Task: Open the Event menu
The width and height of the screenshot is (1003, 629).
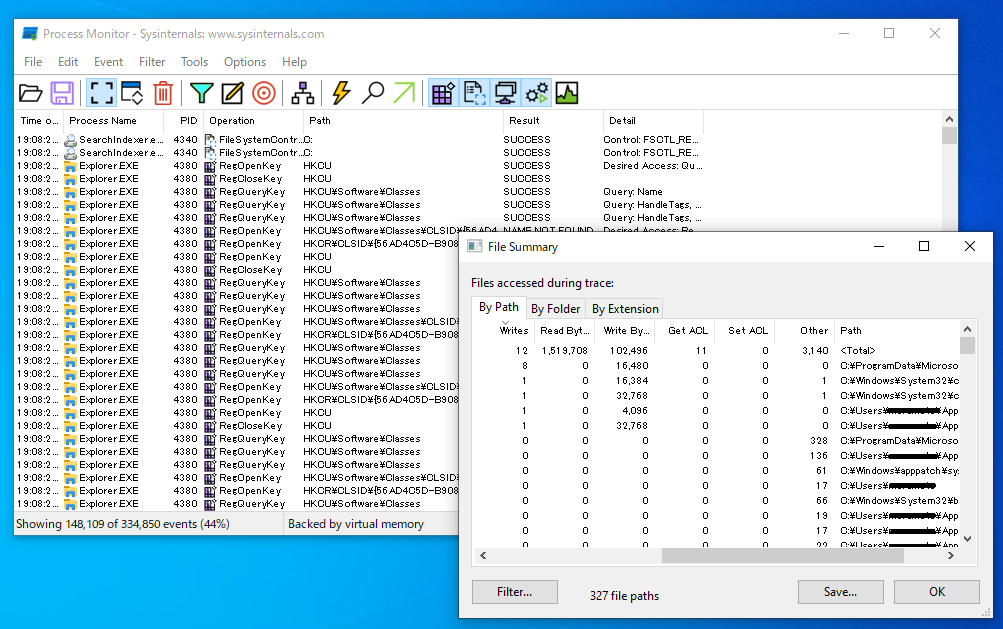Action: (x=108, y=62)
